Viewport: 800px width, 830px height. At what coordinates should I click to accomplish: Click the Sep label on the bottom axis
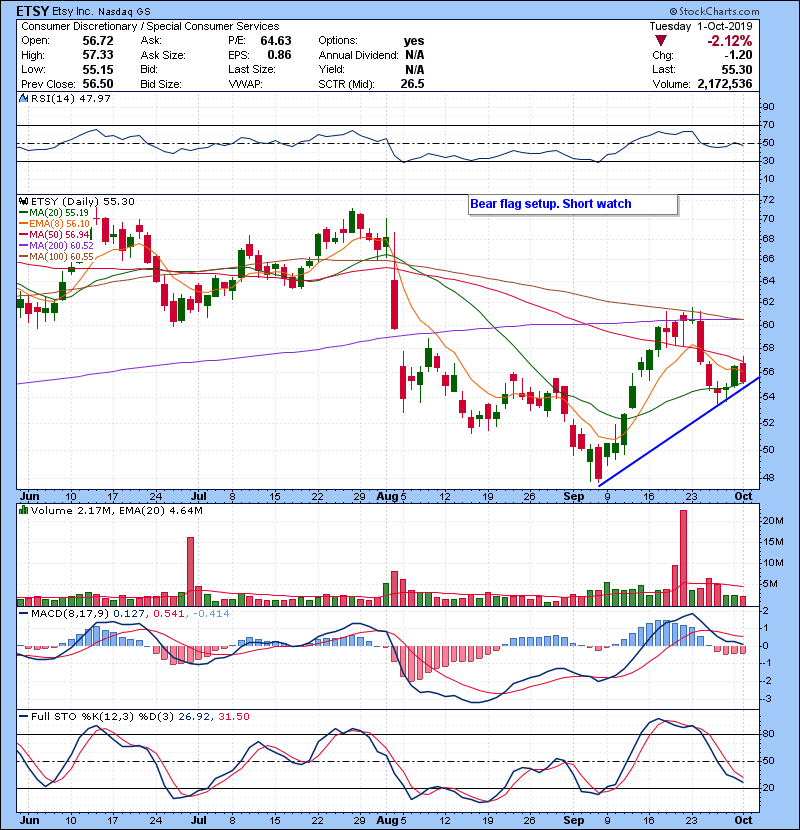[x=573, y=820]
